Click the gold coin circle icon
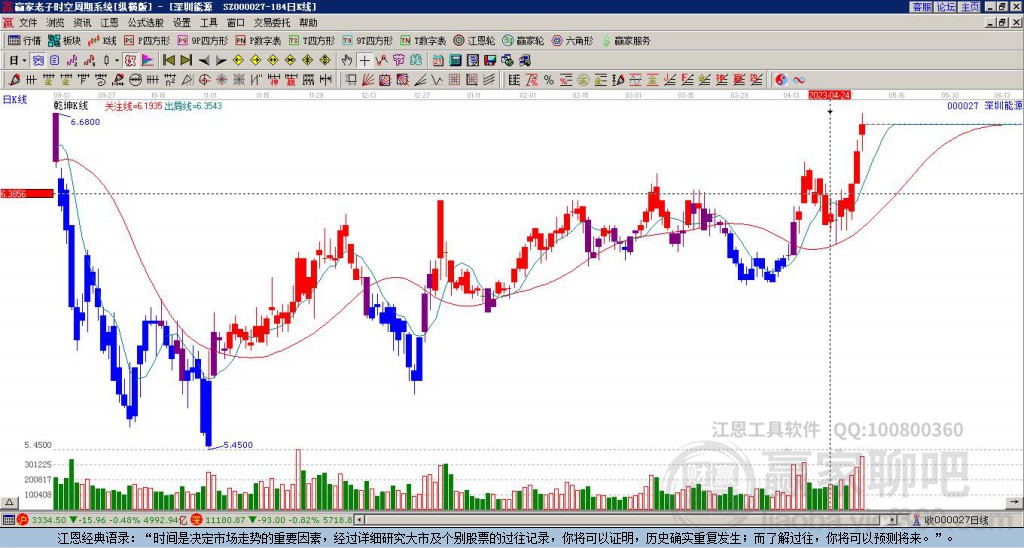Image resolution: width=1024 pixels, height=548 pixels. pos(583,80)
